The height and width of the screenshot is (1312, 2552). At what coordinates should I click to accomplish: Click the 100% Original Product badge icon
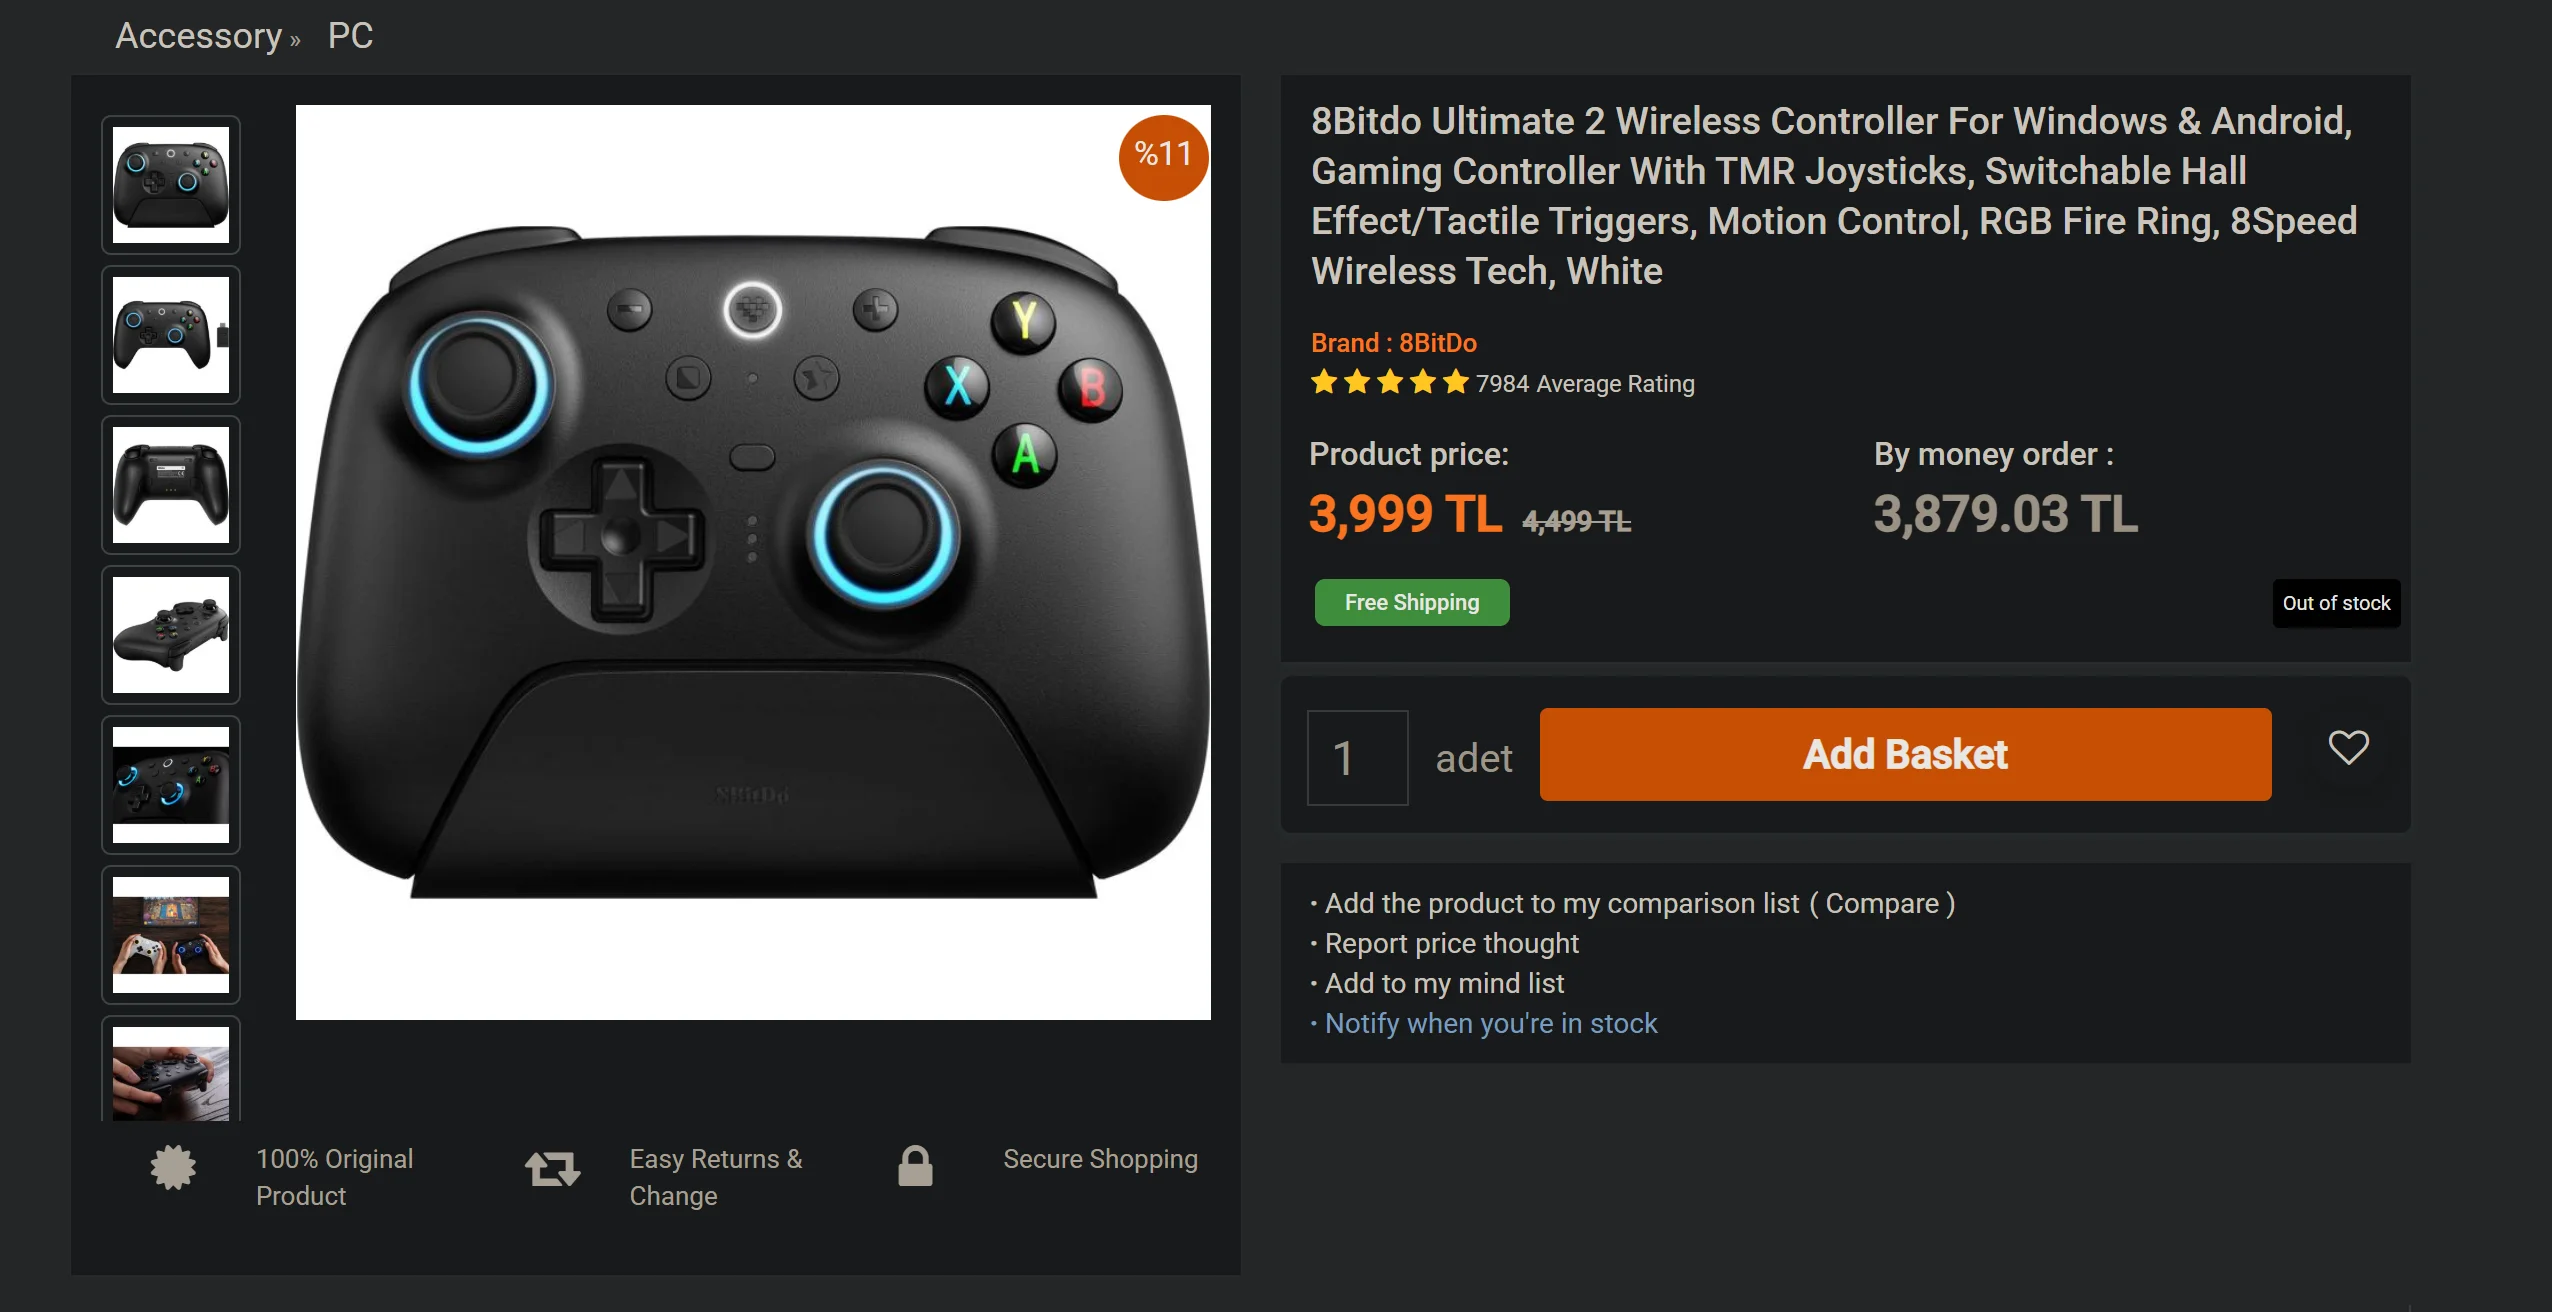[x=173, y=1167]
